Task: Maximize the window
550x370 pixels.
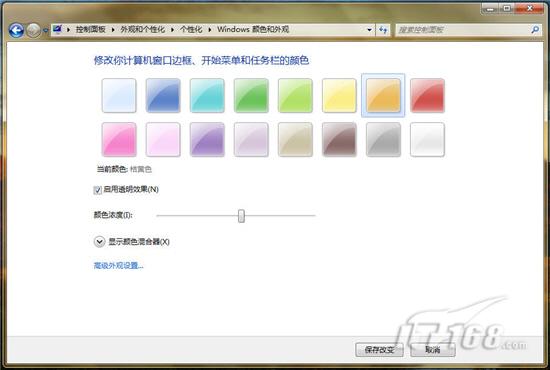Action: pos(507,8)
